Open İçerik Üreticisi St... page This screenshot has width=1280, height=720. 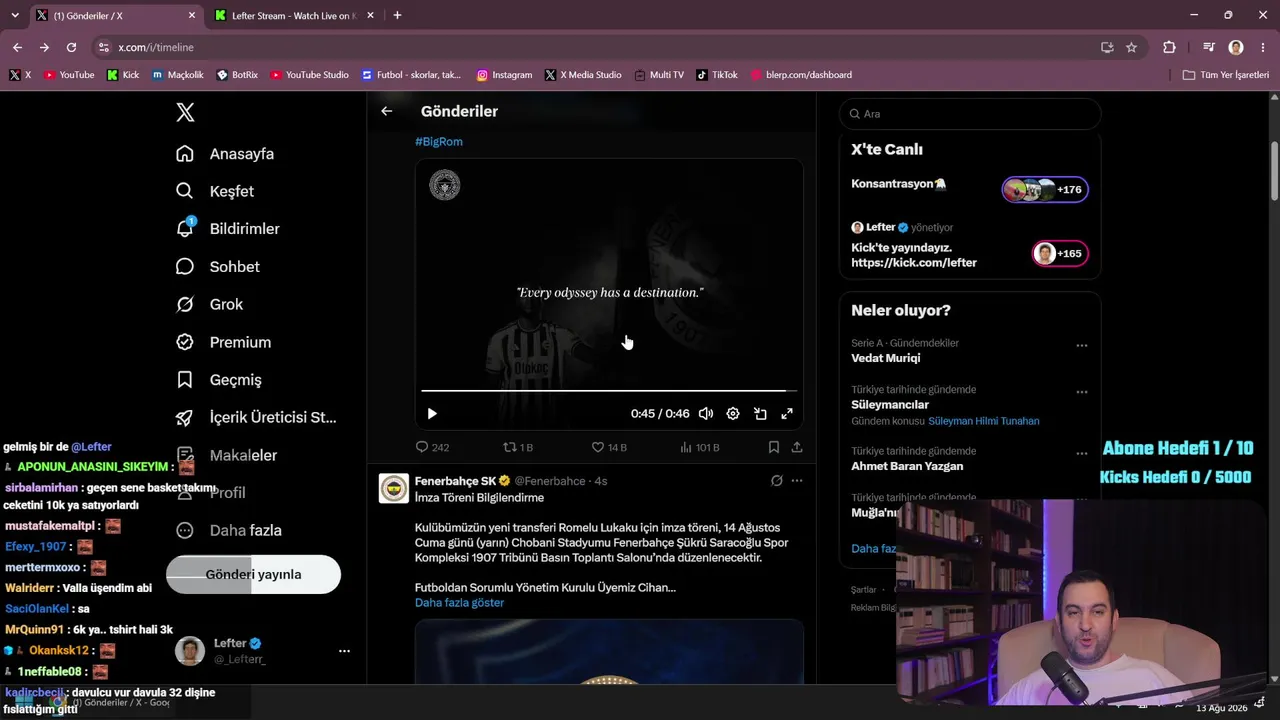256,417
